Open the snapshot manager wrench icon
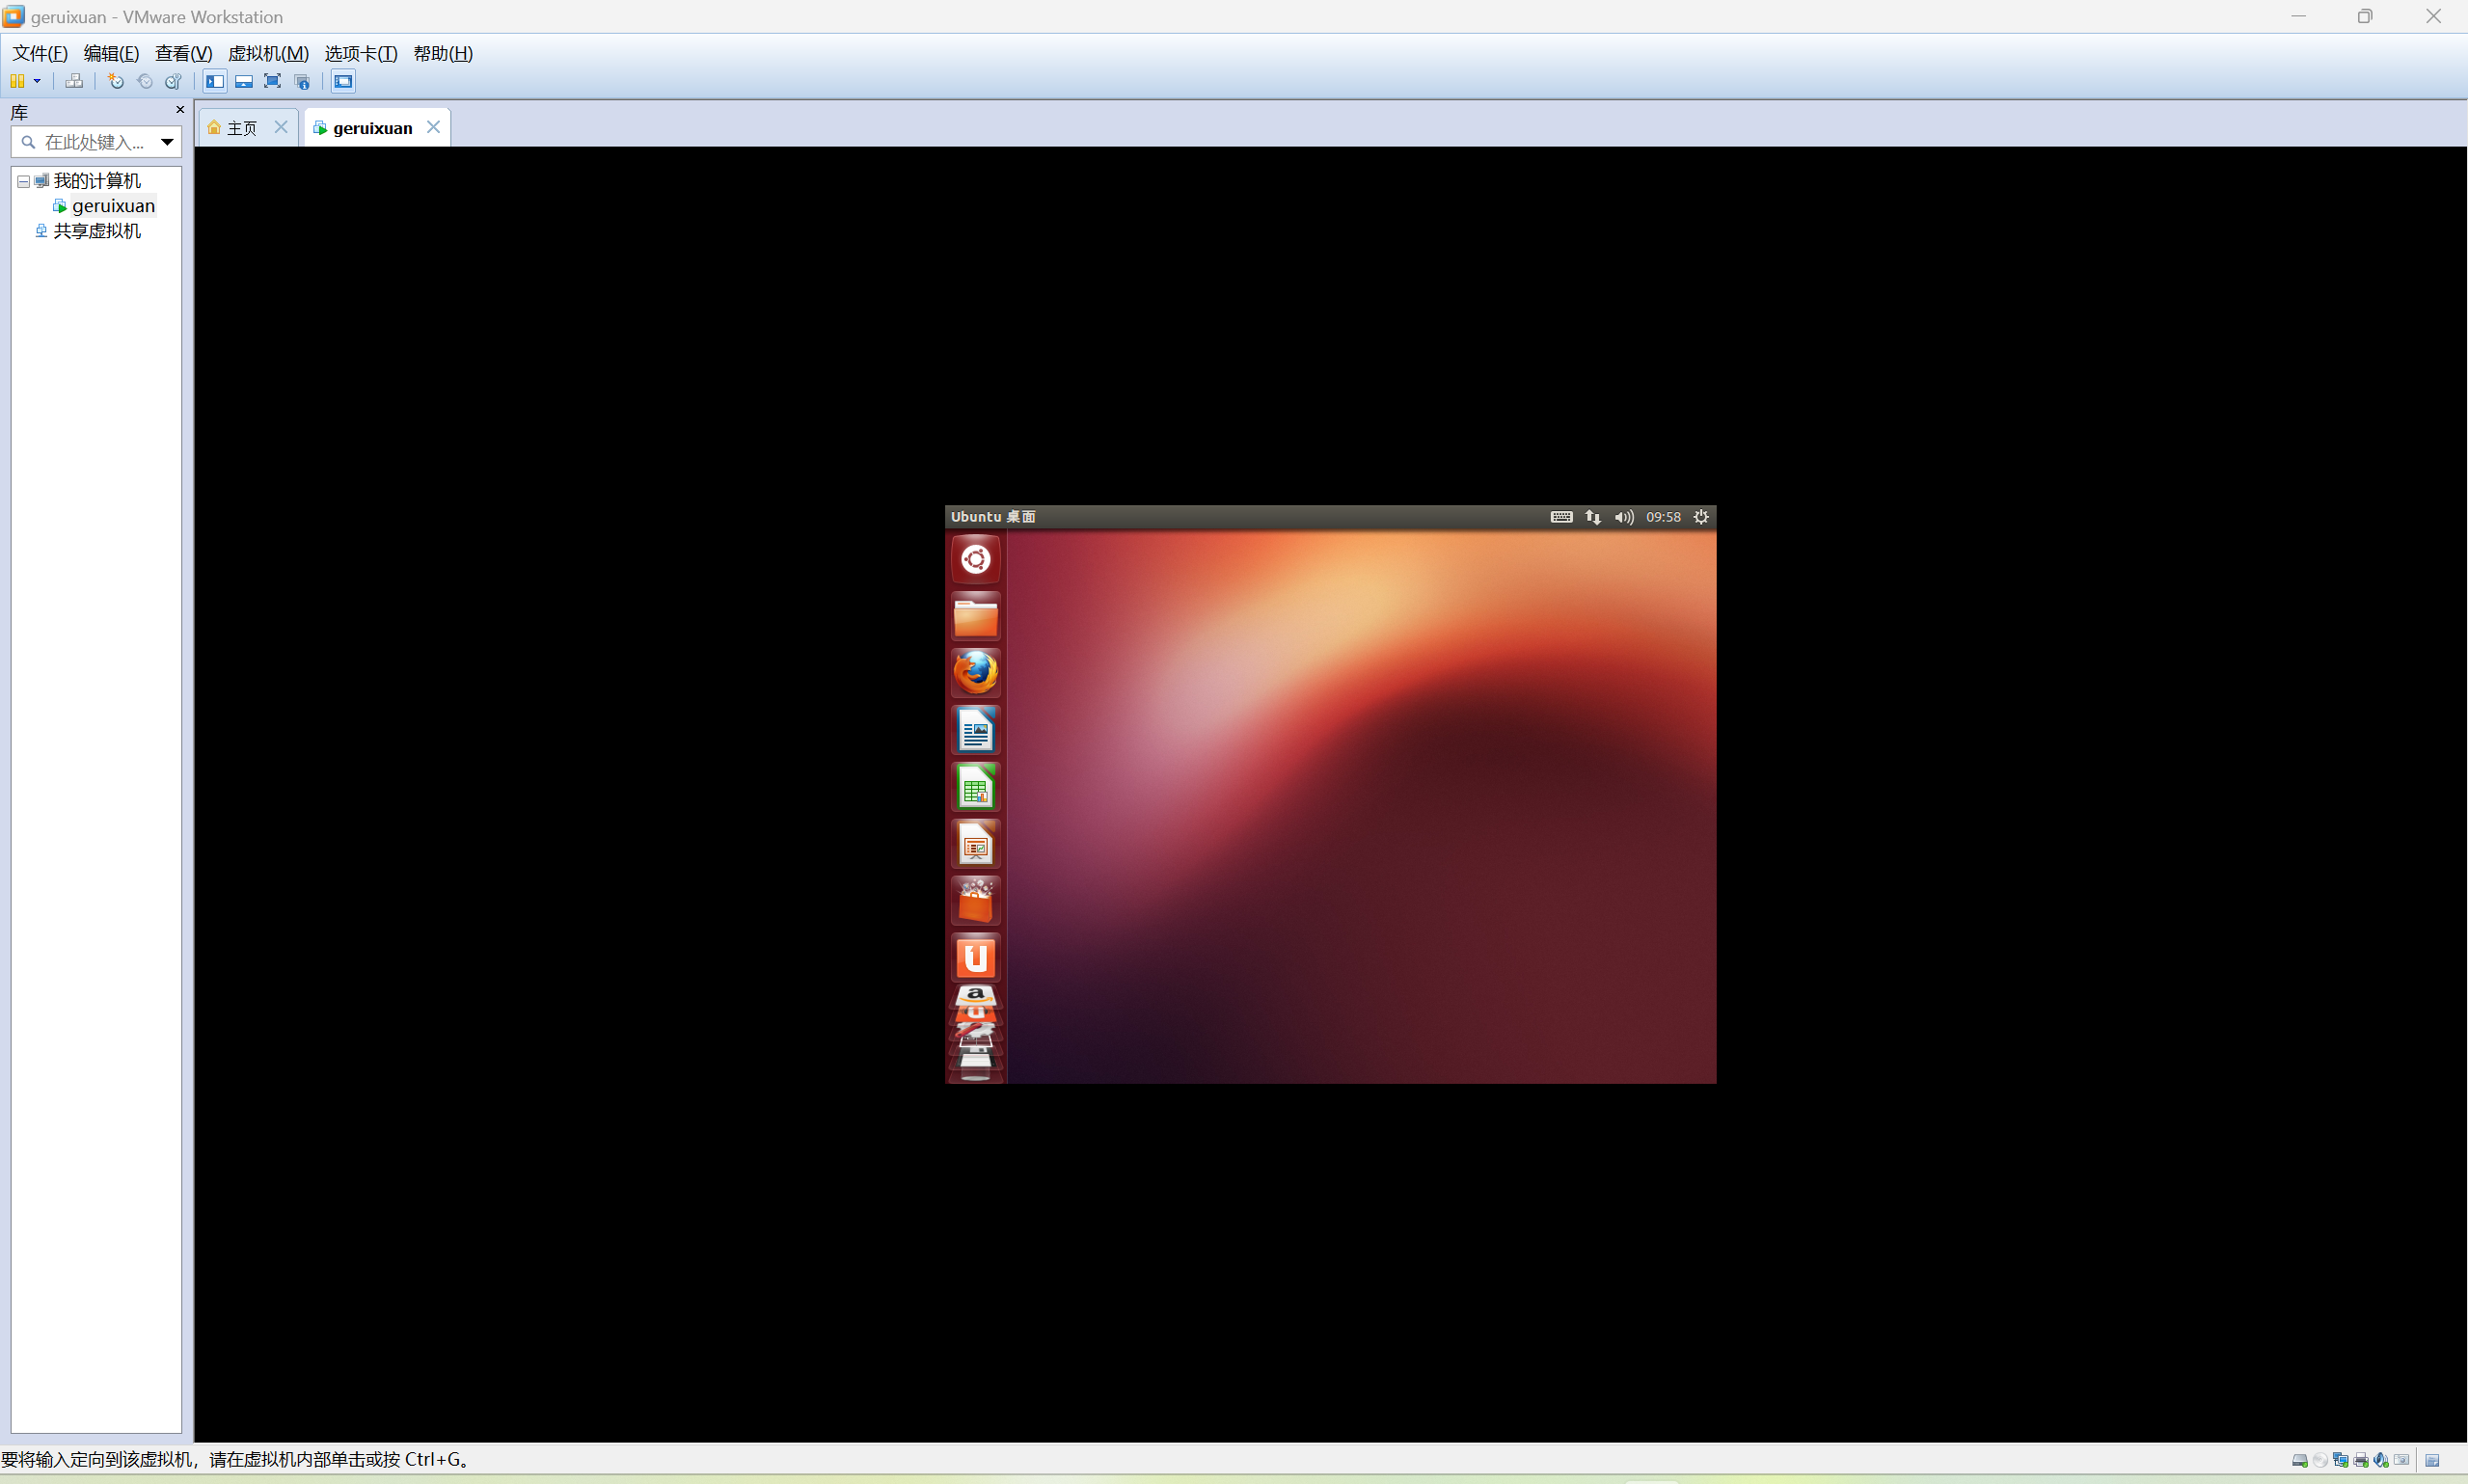 click(174, 81)
